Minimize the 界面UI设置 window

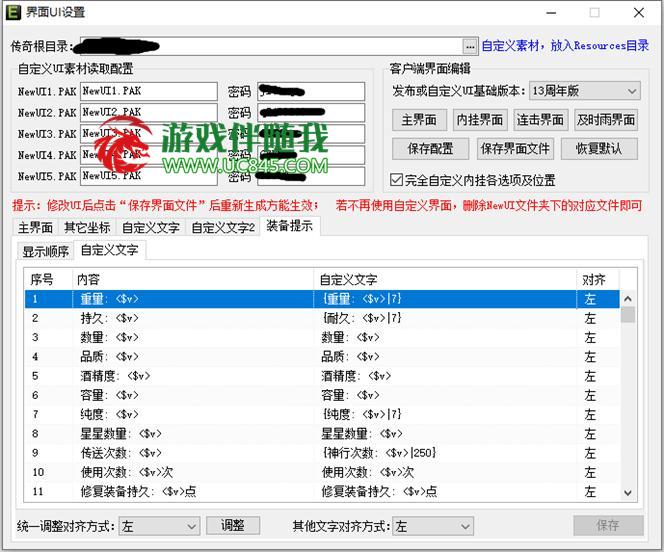point(551,12)
